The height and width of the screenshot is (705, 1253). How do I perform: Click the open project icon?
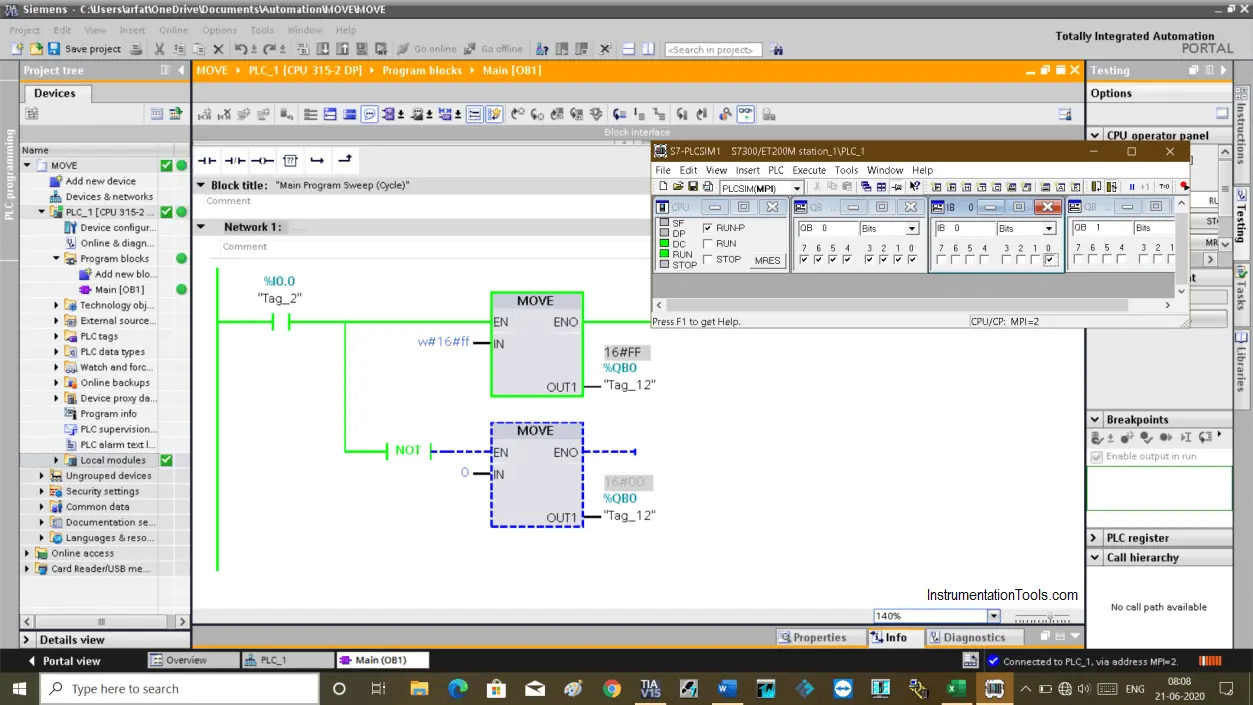[x=36, y=49]
